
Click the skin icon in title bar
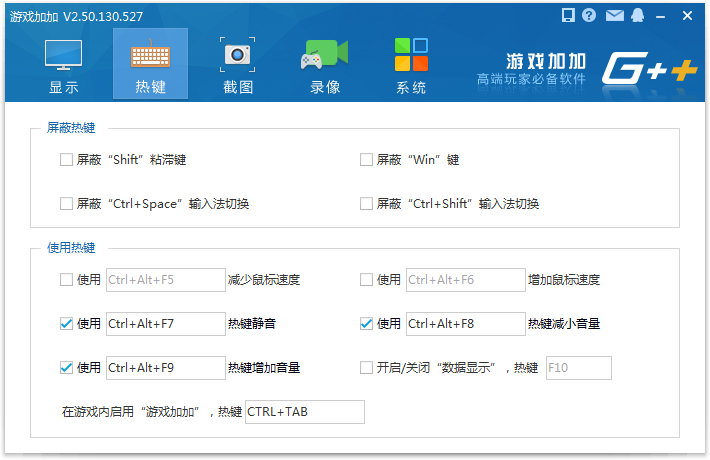tap(567, 16)
